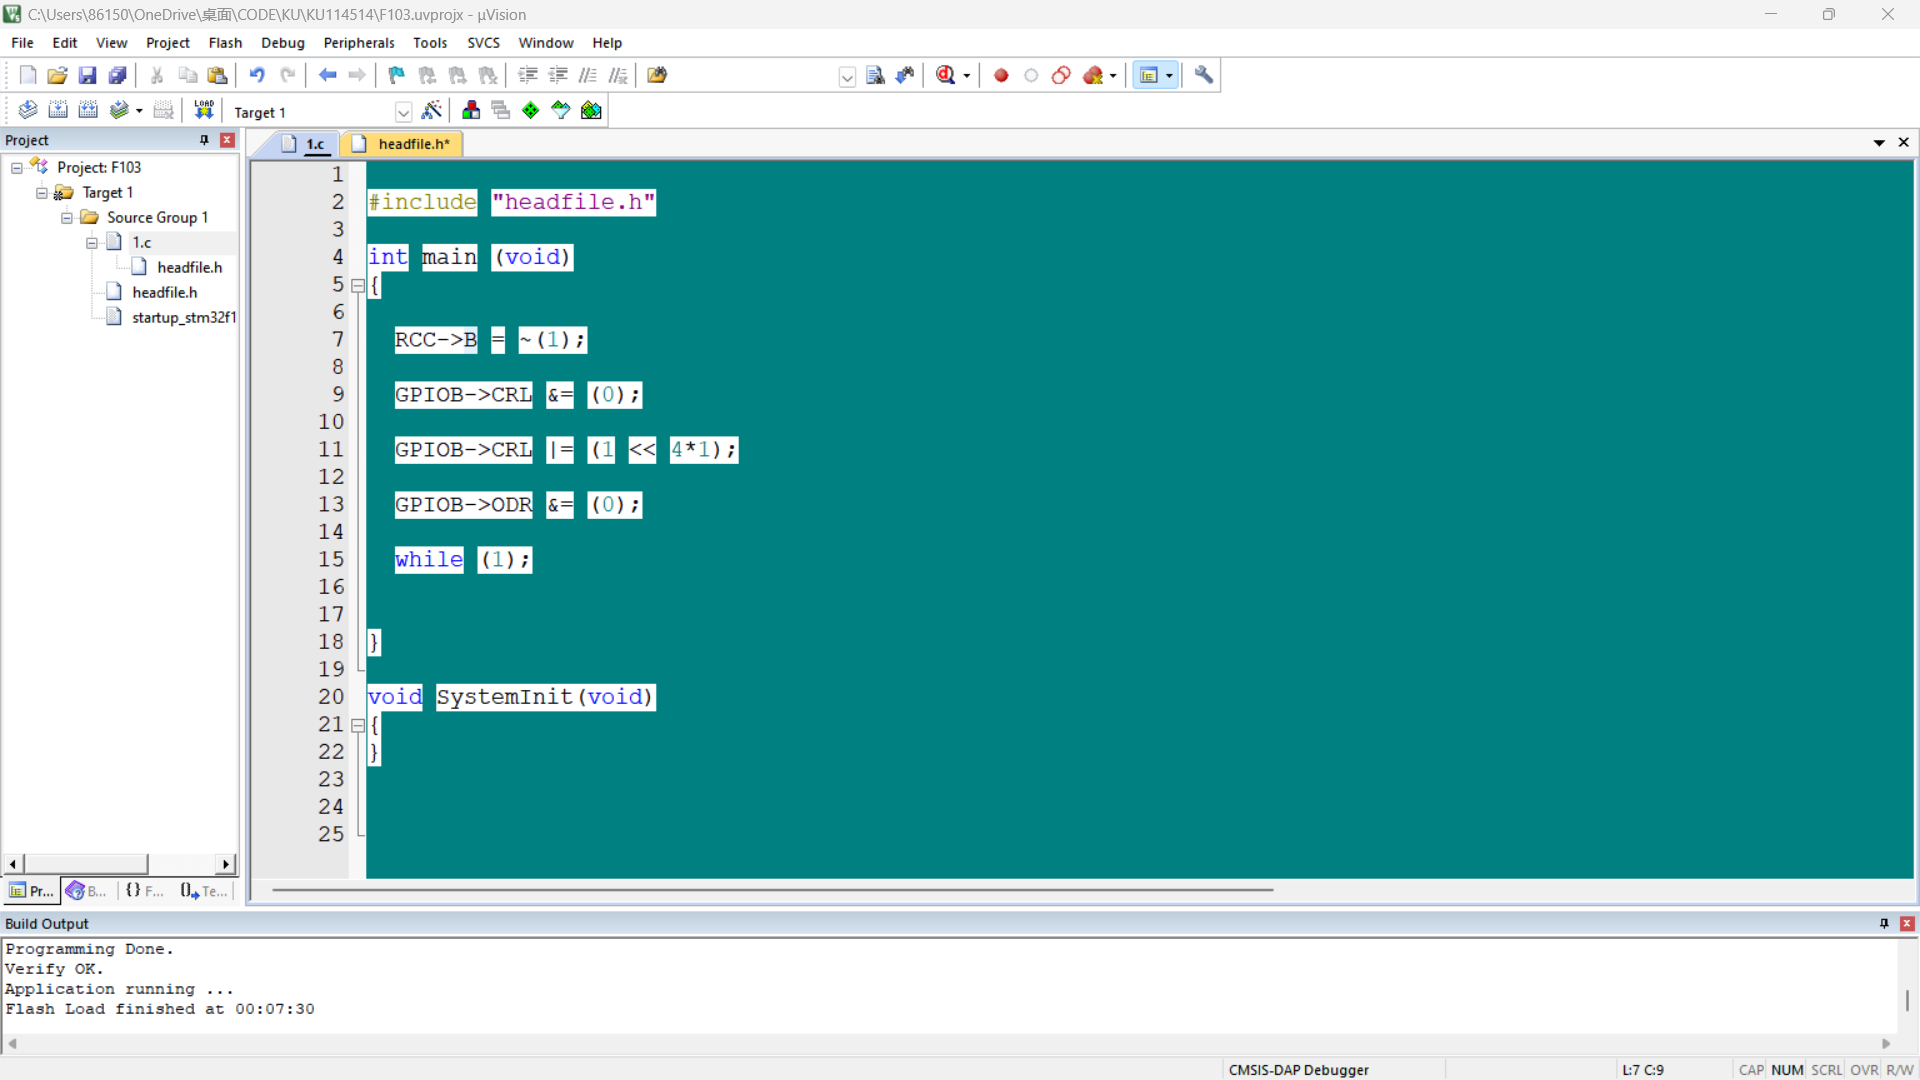Kill all breakpoints icon
Viewport: 1920px width, 1080px height.
coord(1093,75)
